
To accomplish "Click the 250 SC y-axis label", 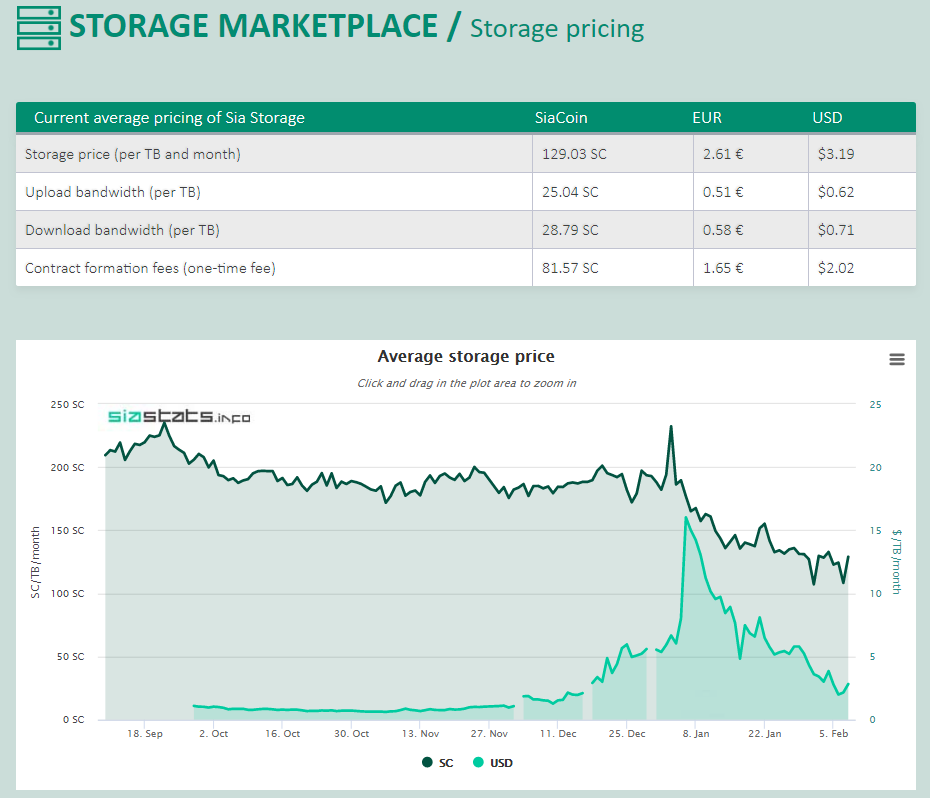I will click(x=68, y=405).
